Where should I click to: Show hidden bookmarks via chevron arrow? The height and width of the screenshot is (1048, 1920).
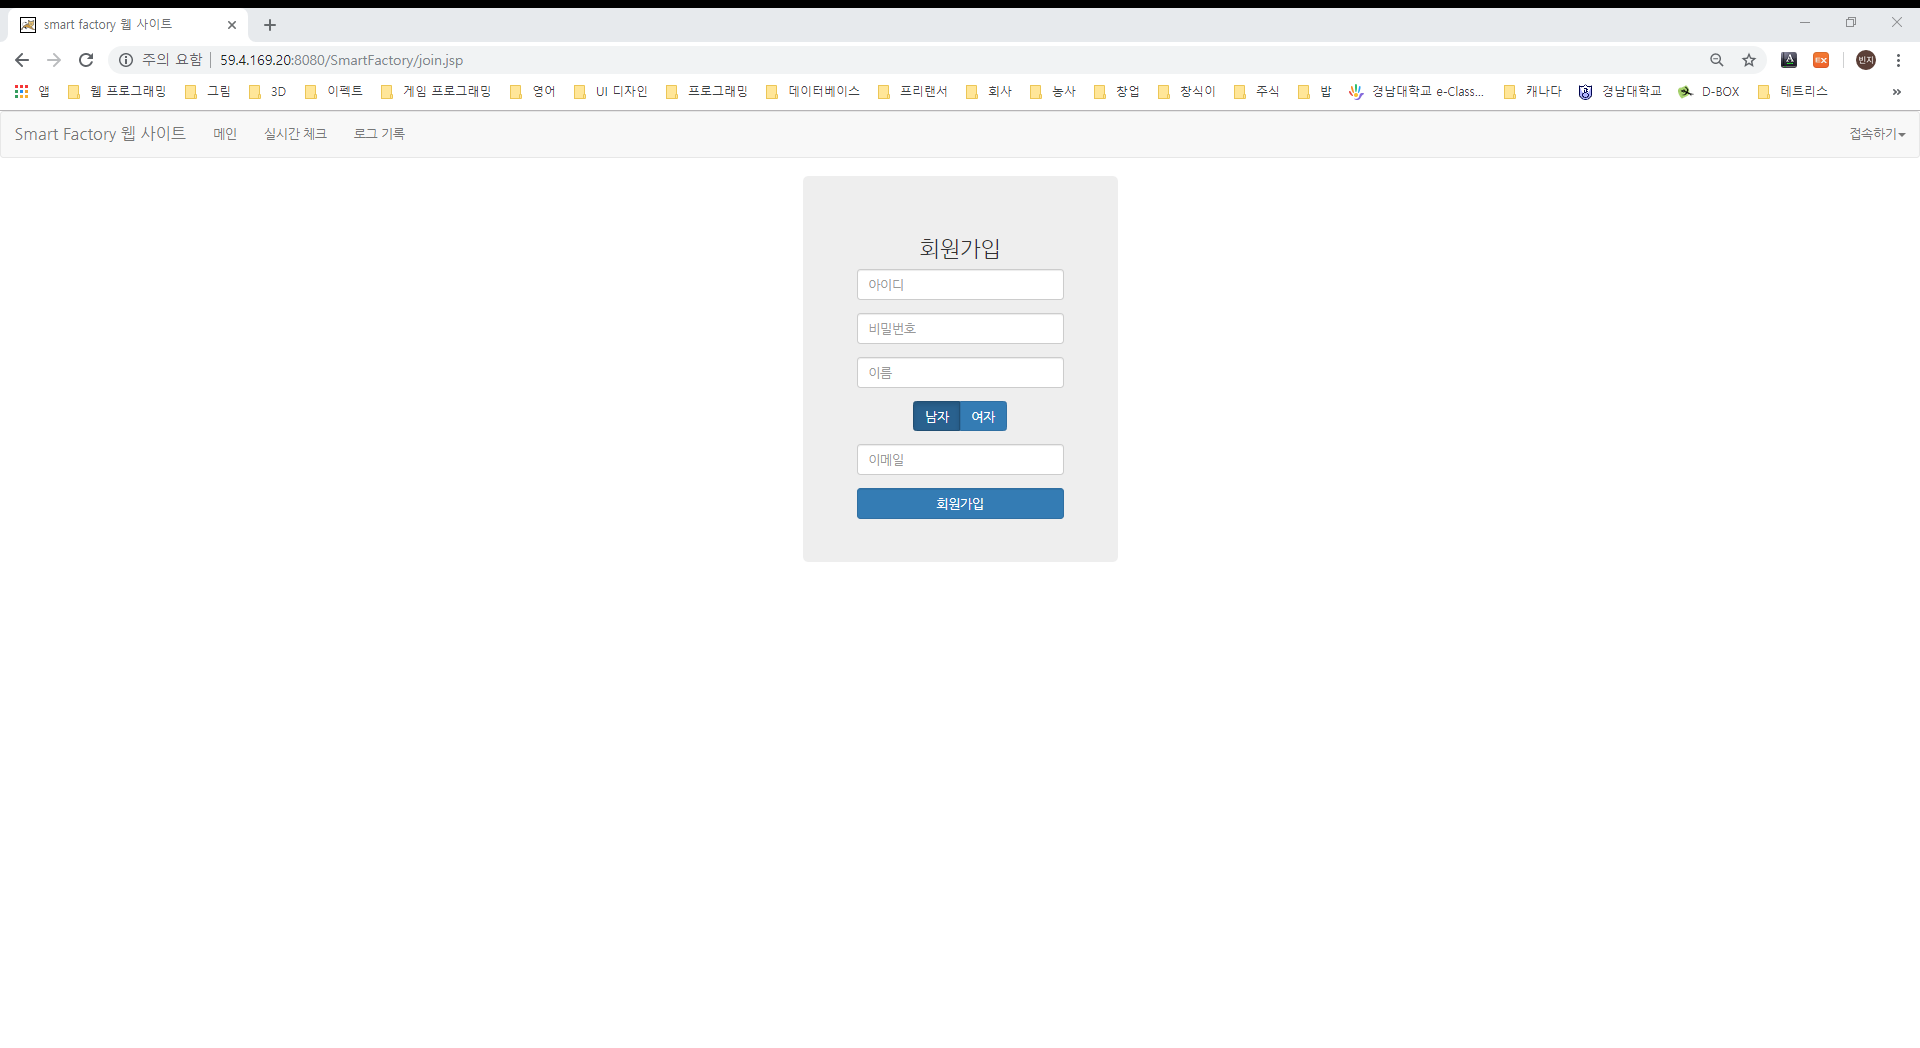1897,93
